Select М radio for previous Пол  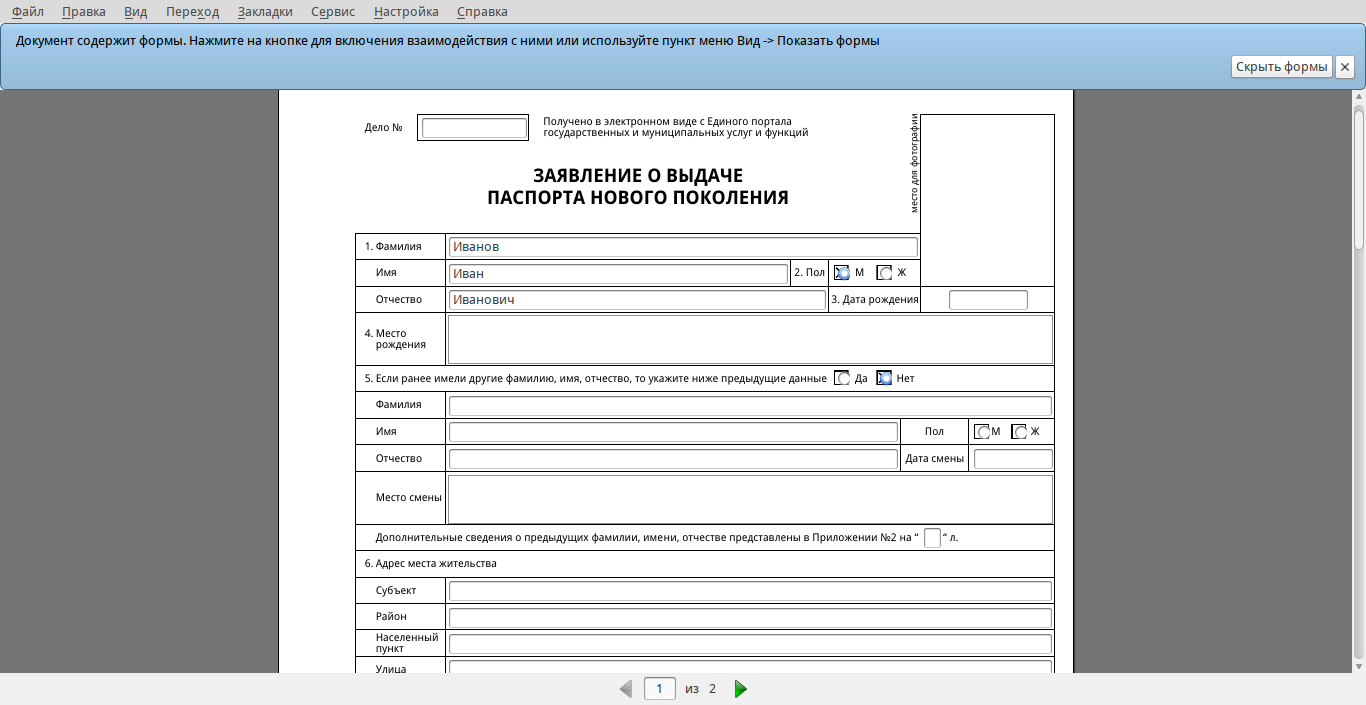click(982, 431)
